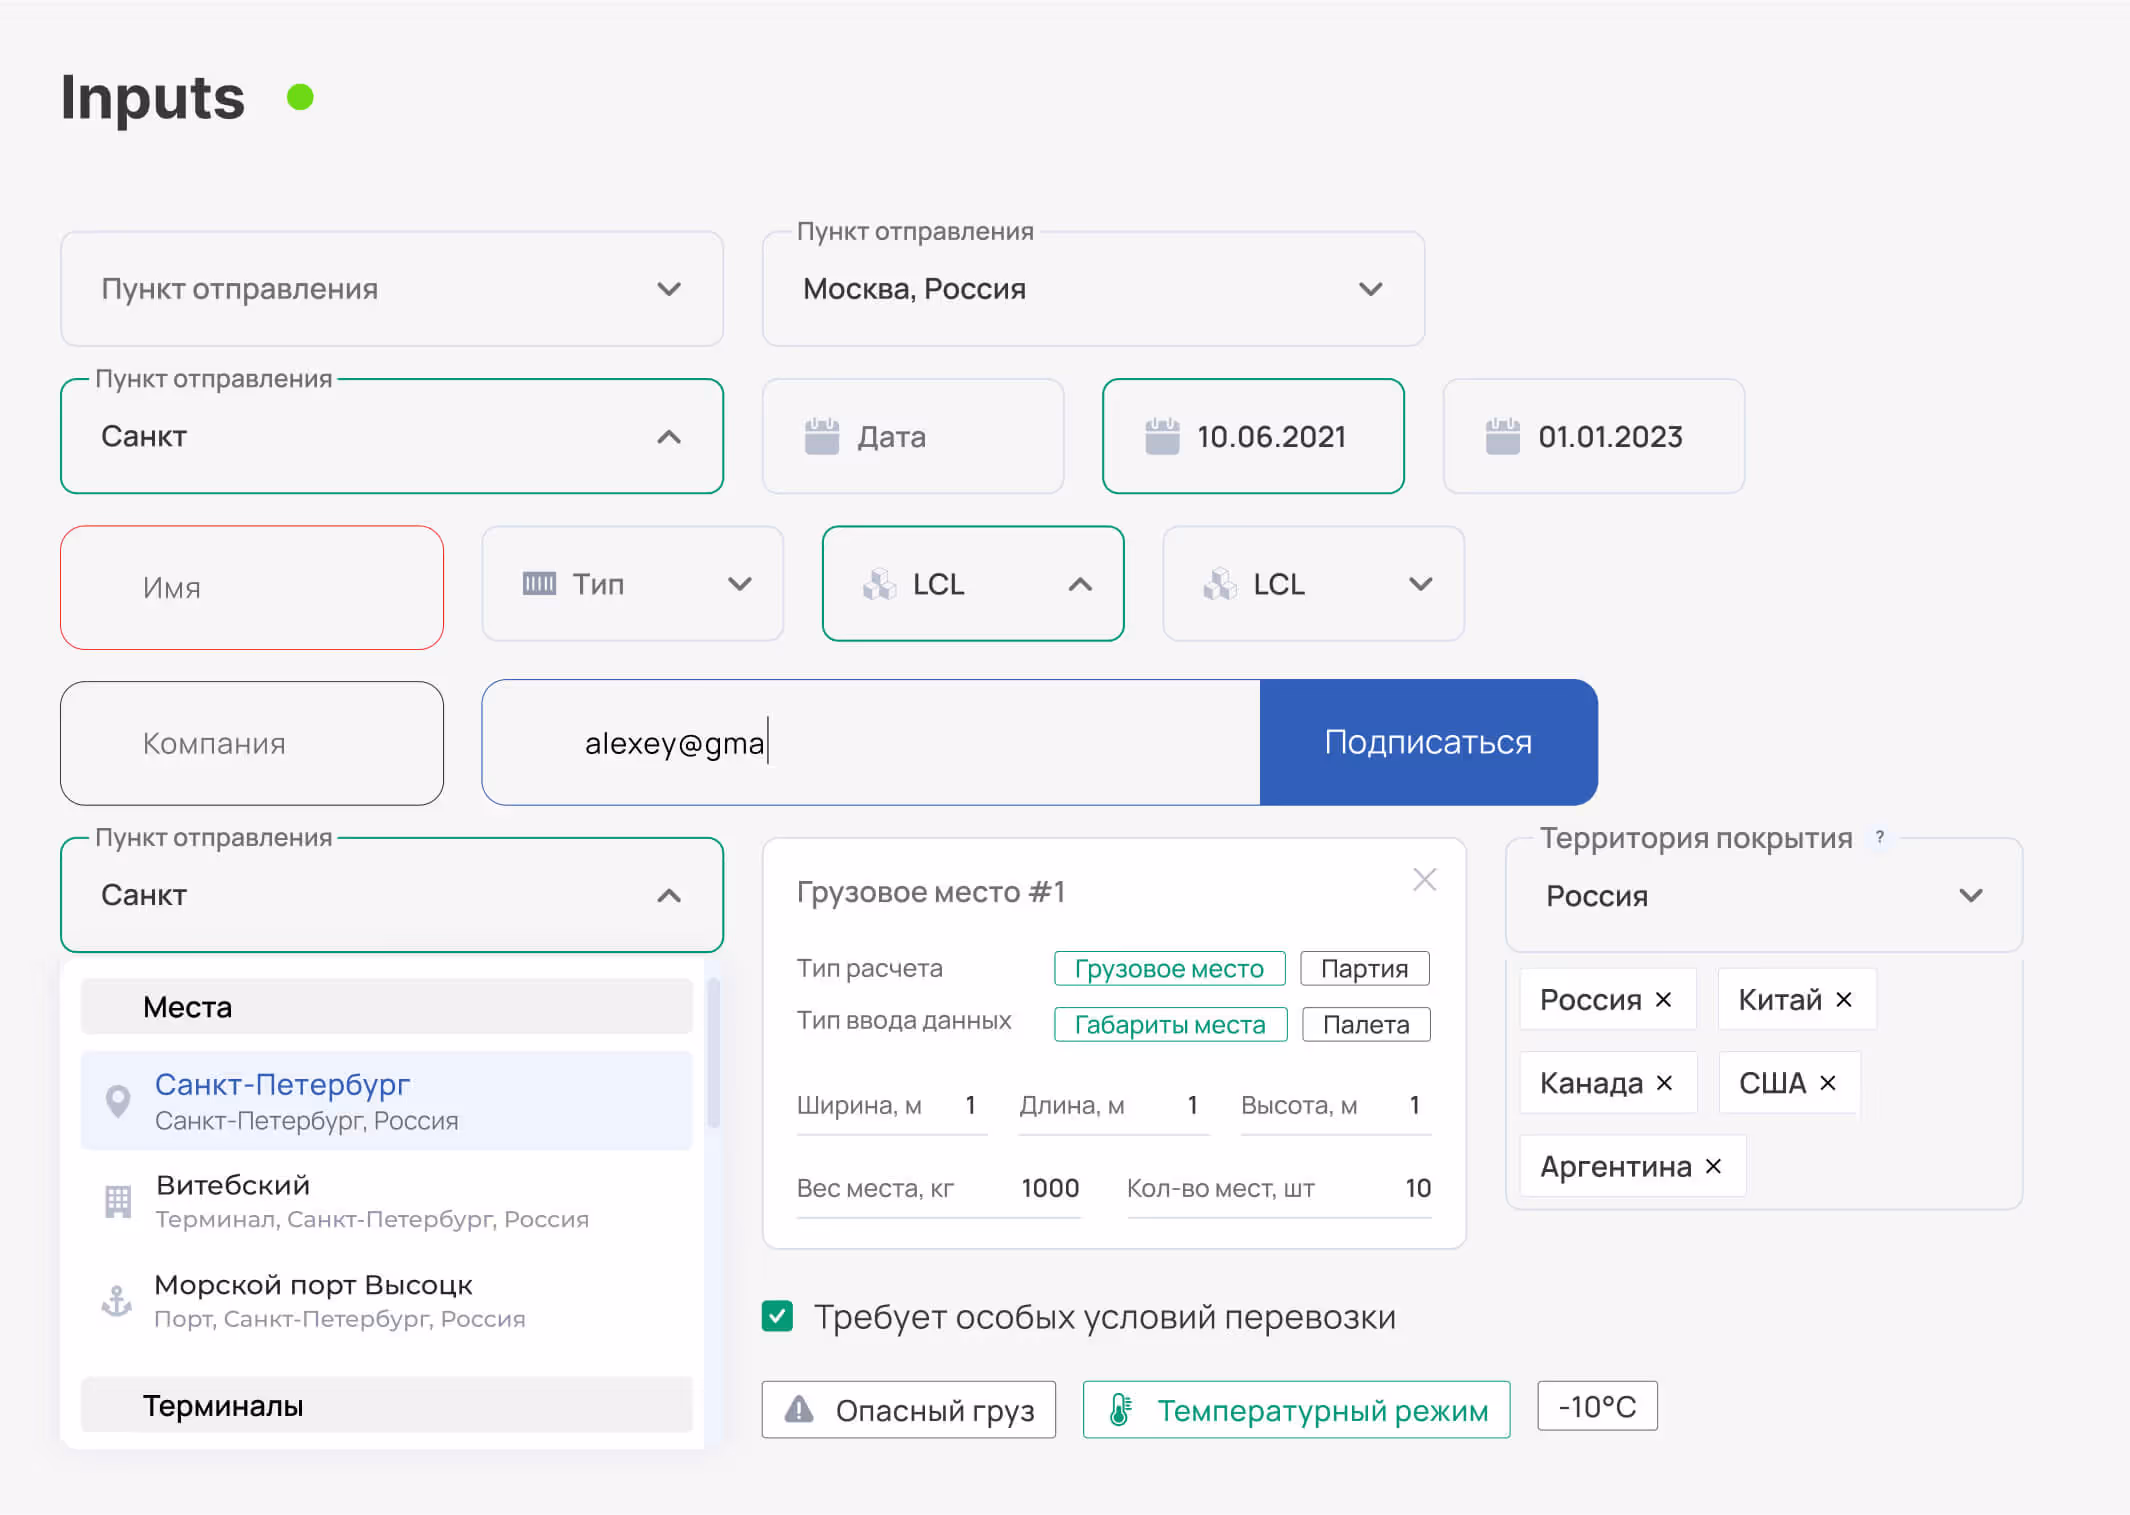This screenshot has height=1515, width=2130.
Task: Close the Грузовое место #1 card
Action: 1424,880
